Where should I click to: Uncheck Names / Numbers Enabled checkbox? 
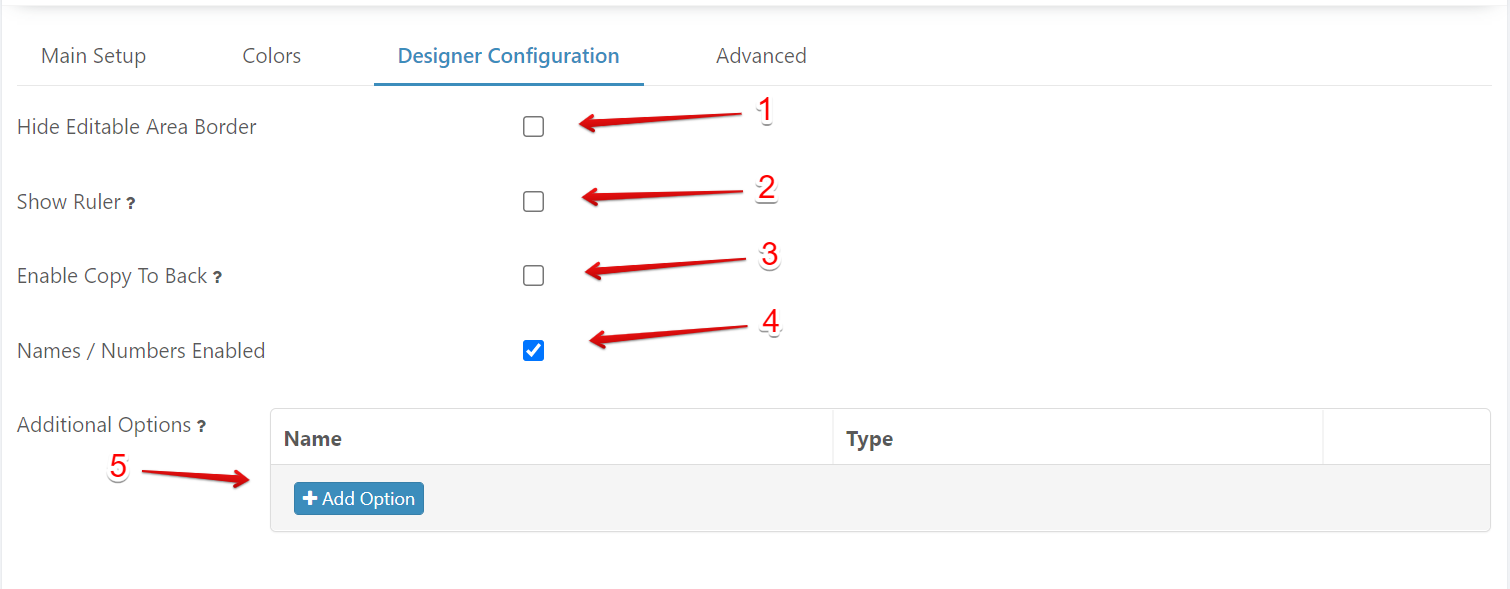click(x=533, y=351)
